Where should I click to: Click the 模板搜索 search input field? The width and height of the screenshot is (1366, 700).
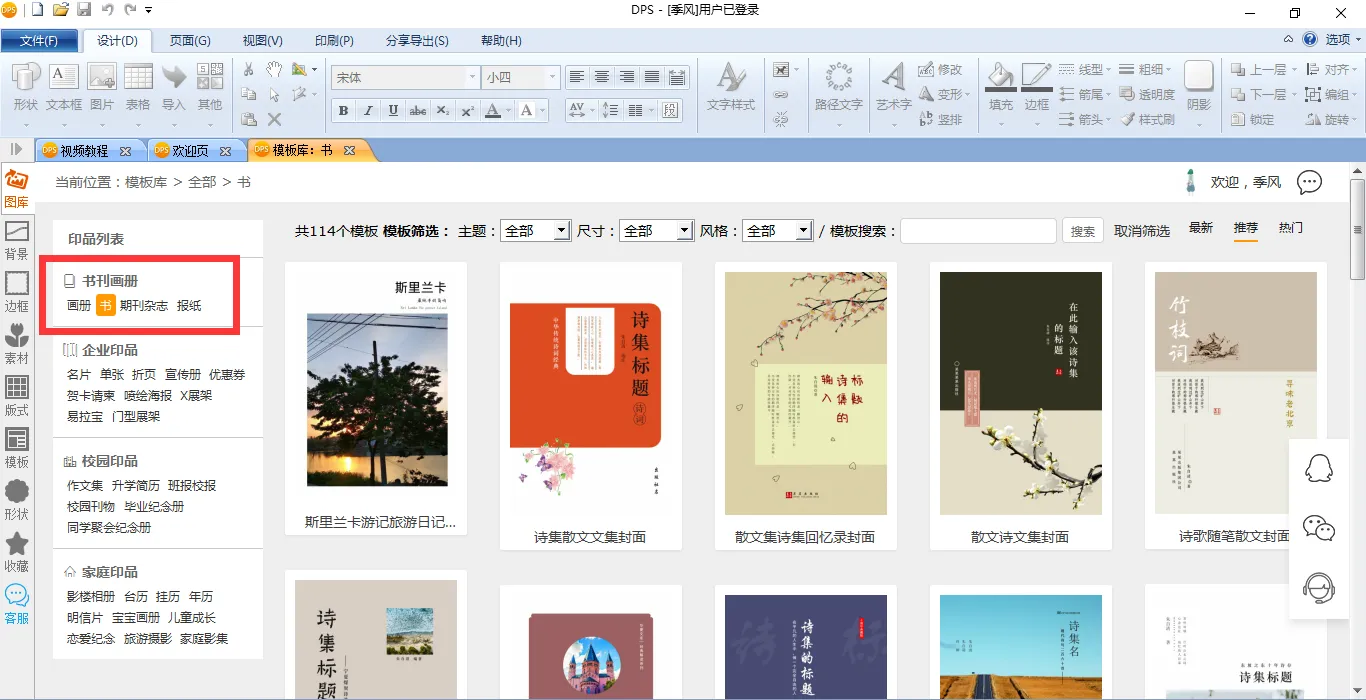click(x=978, y=231)
